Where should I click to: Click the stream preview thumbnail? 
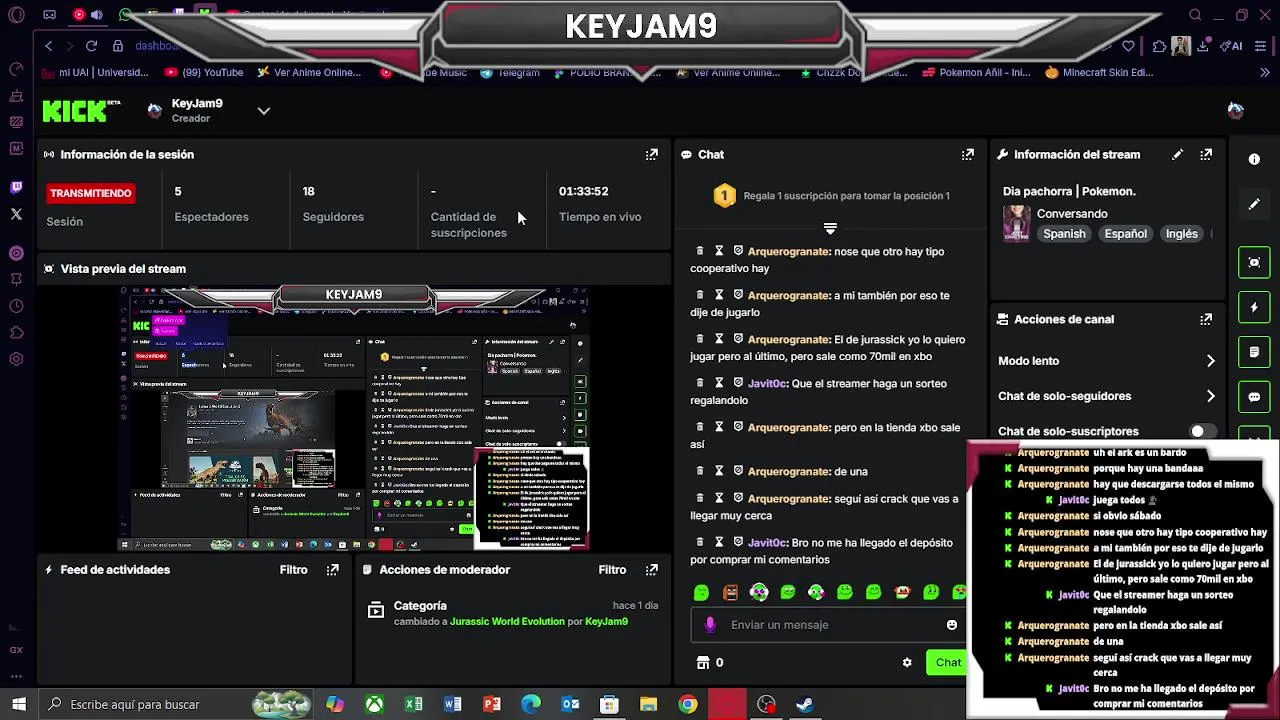click(x=354, y=418)
